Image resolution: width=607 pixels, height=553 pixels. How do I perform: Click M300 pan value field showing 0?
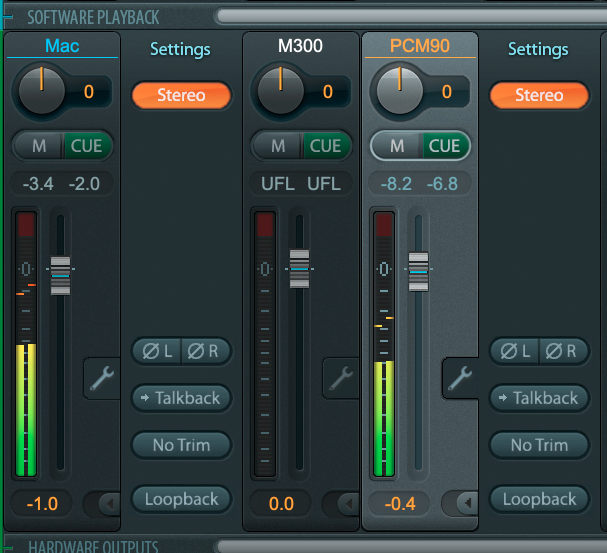328,92
